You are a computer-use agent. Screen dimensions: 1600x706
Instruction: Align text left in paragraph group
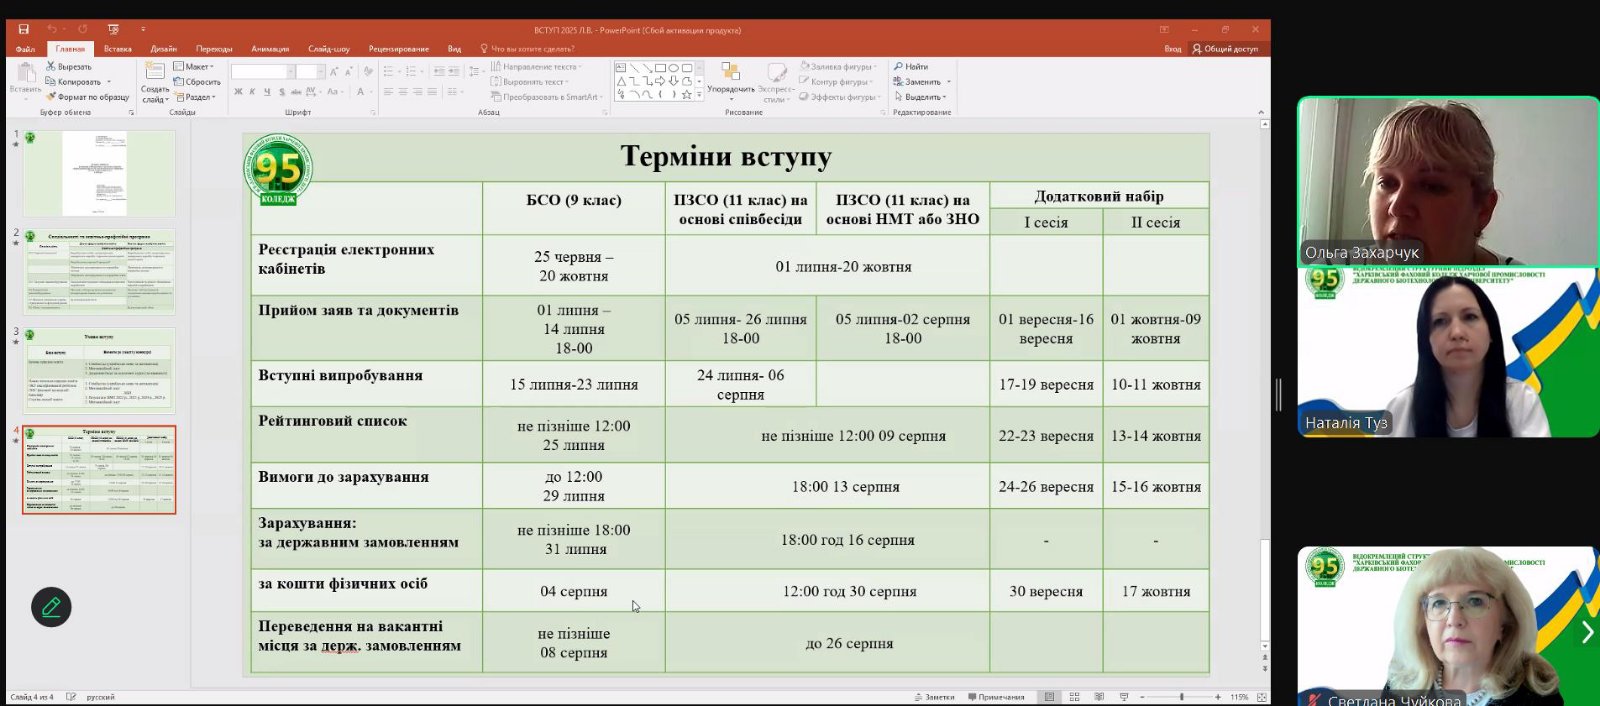[x=388, y=92]
